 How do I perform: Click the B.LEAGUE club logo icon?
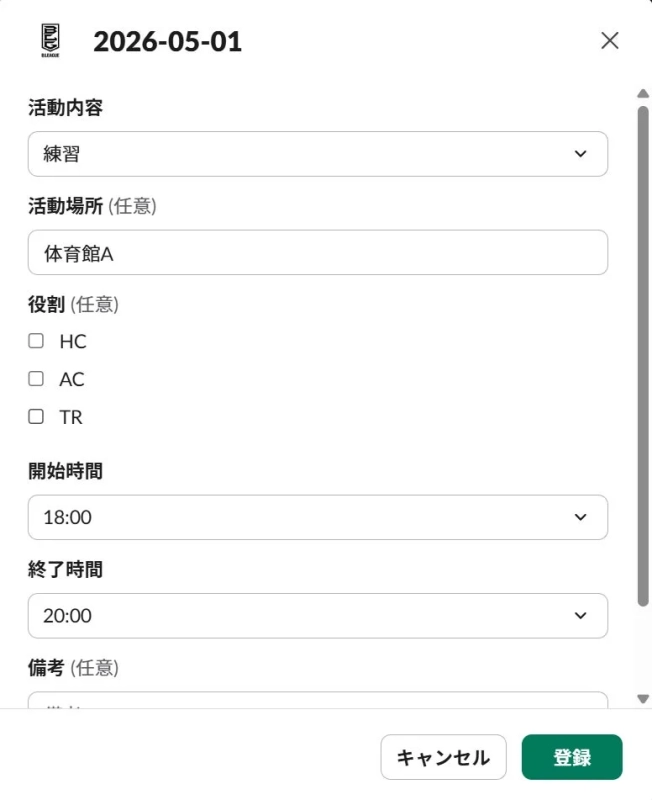pos(51,41)
